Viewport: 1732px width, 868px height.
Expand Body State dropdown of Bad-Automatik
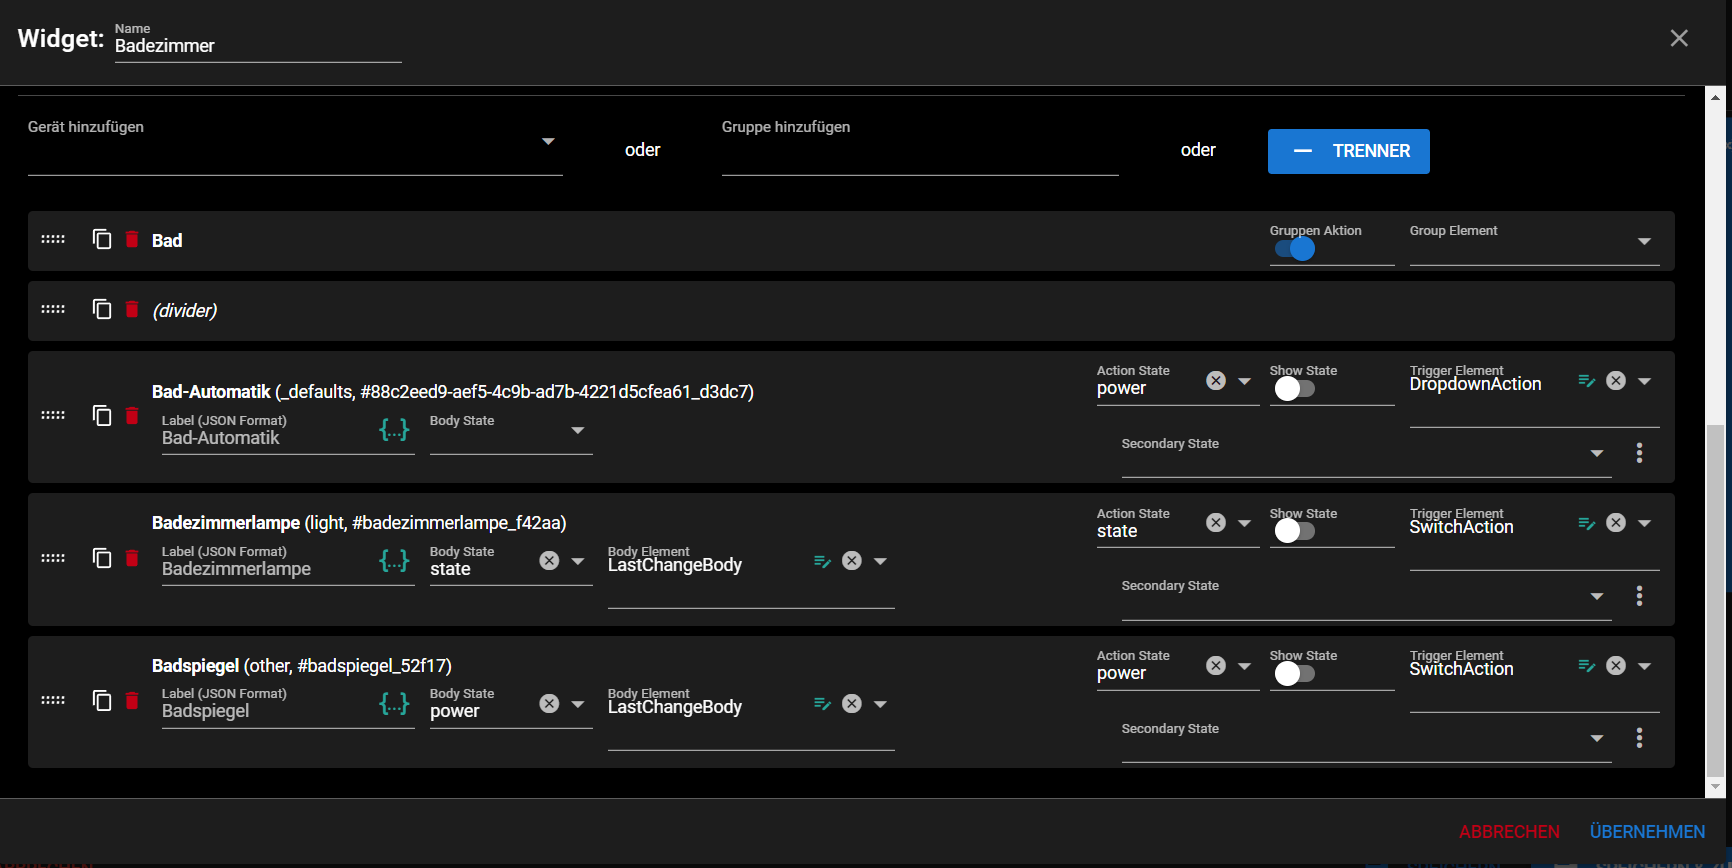pos(578,431)
